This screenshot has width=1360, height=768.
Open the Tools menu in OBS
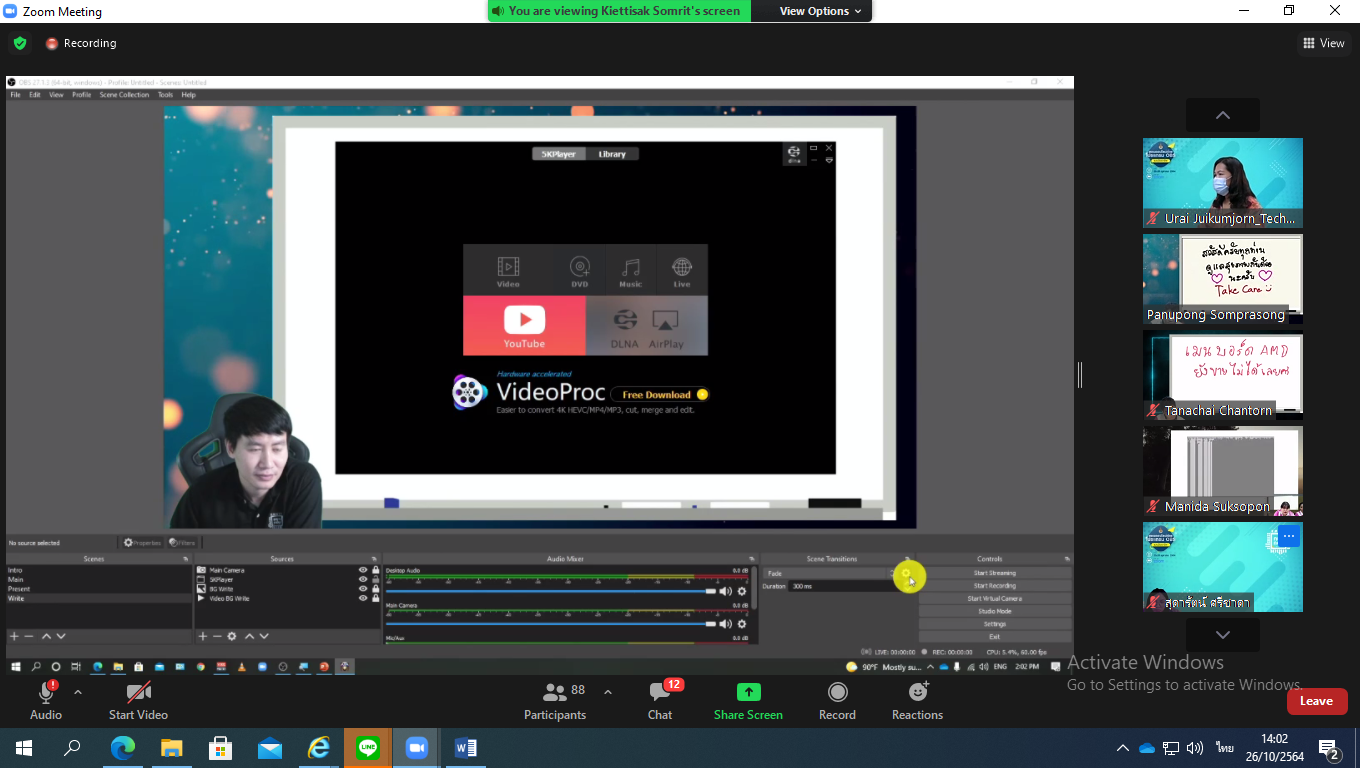pyautogui.click(x=165, y=95)
